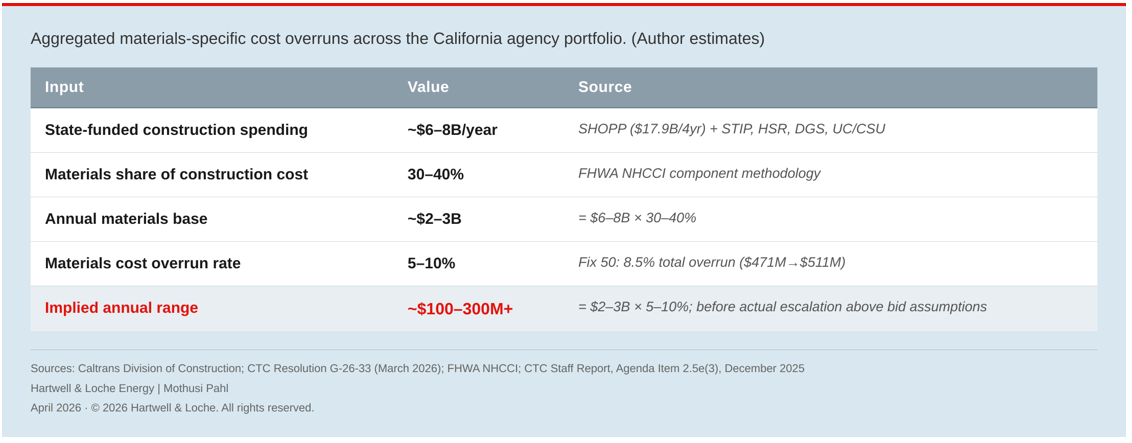Click the Source column header
The width and height of the screenshot is (1132, 443).
pyautogui.click(x=604, y=87)
